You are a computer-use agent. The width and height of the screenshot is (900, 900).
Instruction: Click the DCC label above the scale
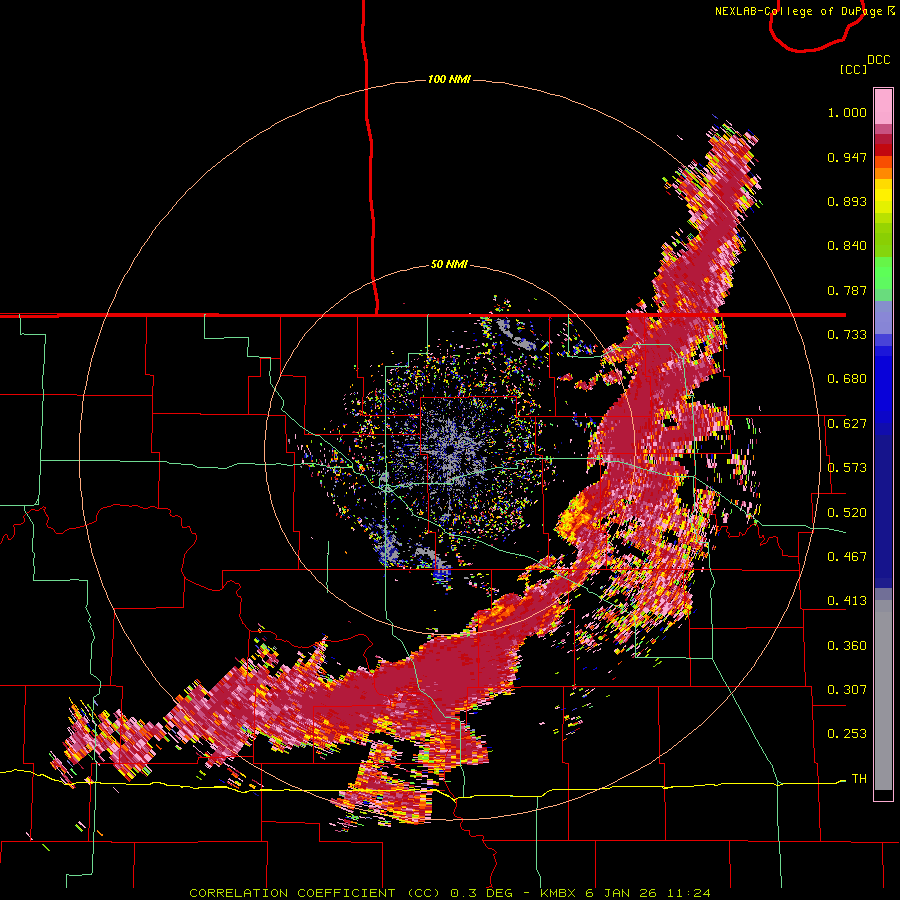[x=878, y=60]
